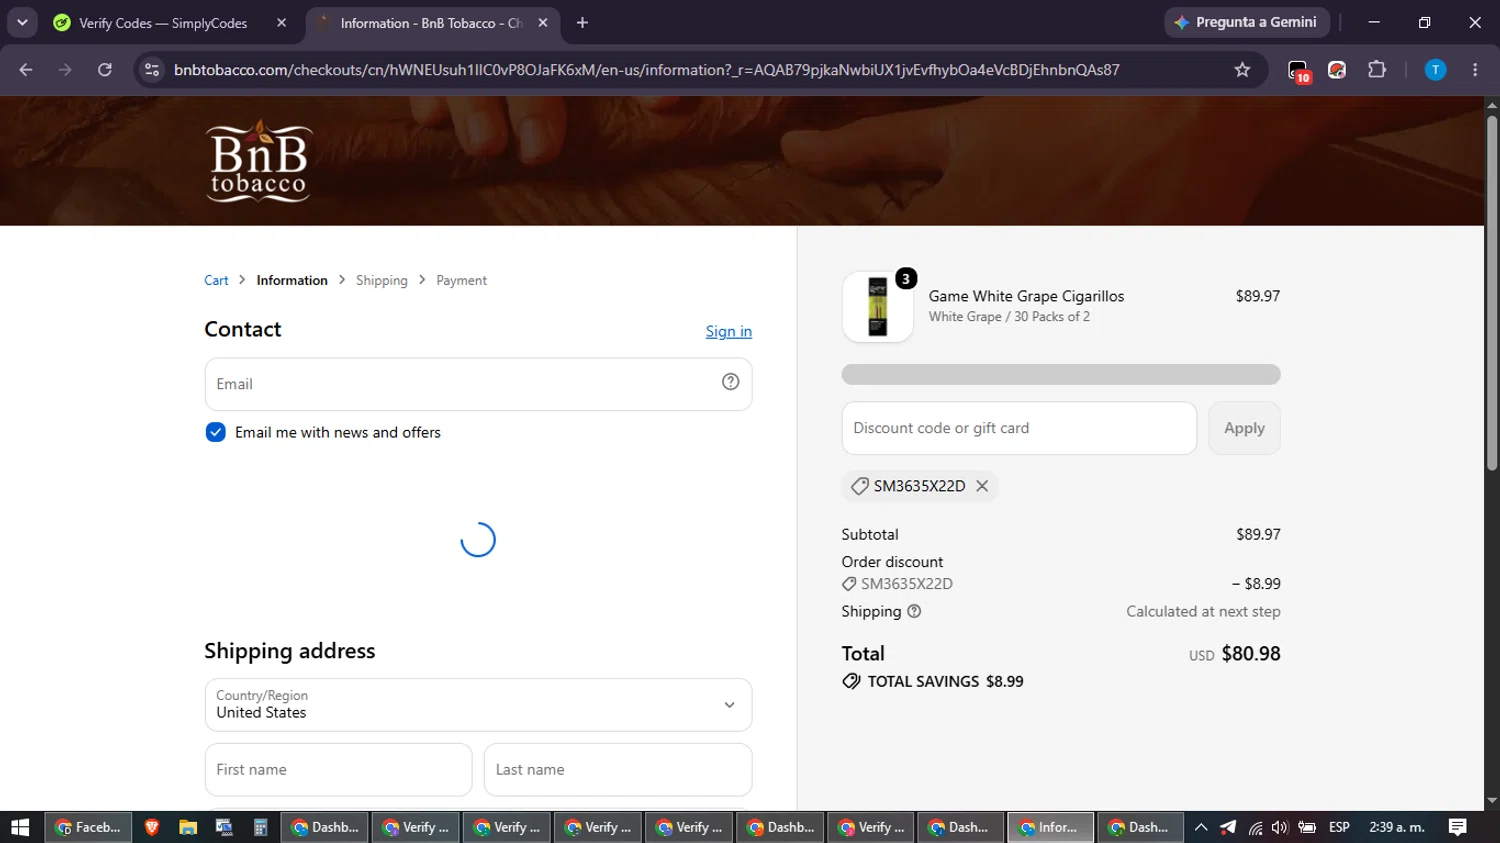Expand the Country/Region dropdown

click(478, 705)
